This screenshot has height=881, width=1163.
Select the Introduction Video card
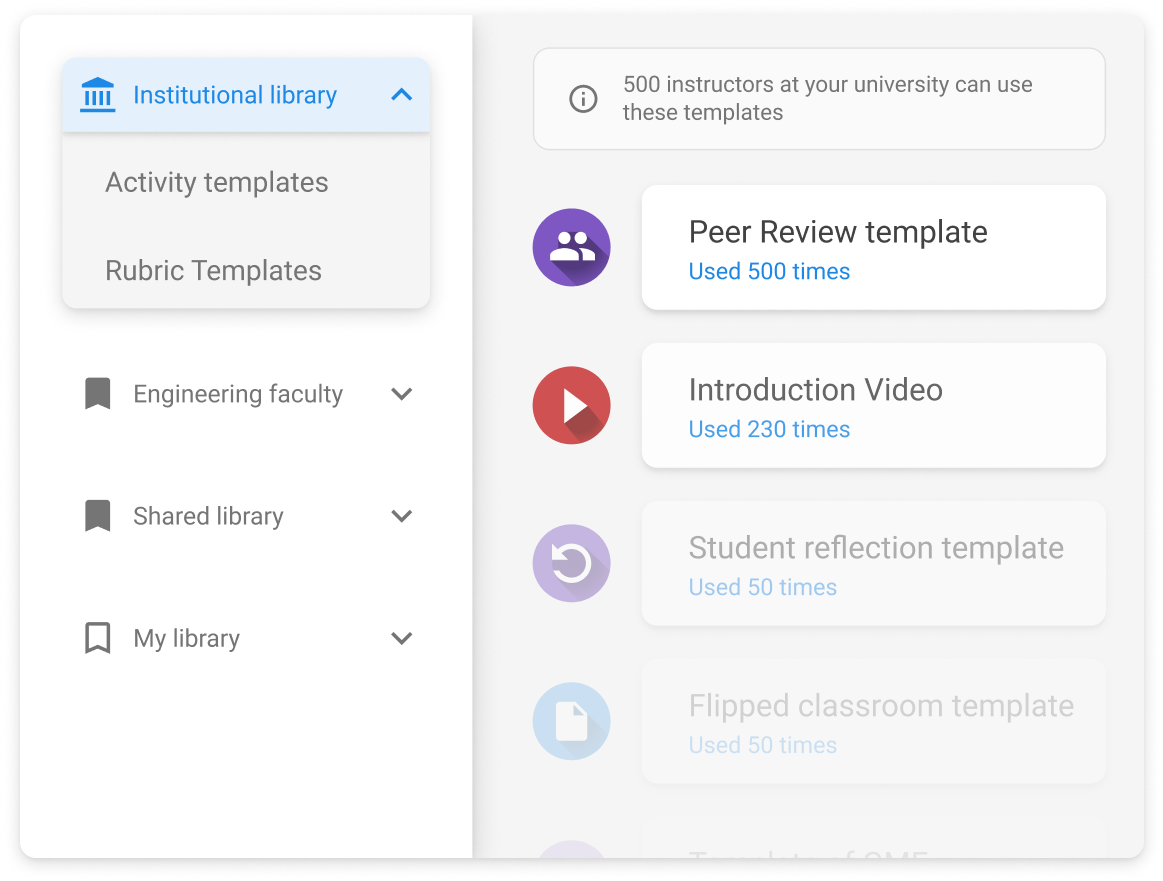[873, 405]
